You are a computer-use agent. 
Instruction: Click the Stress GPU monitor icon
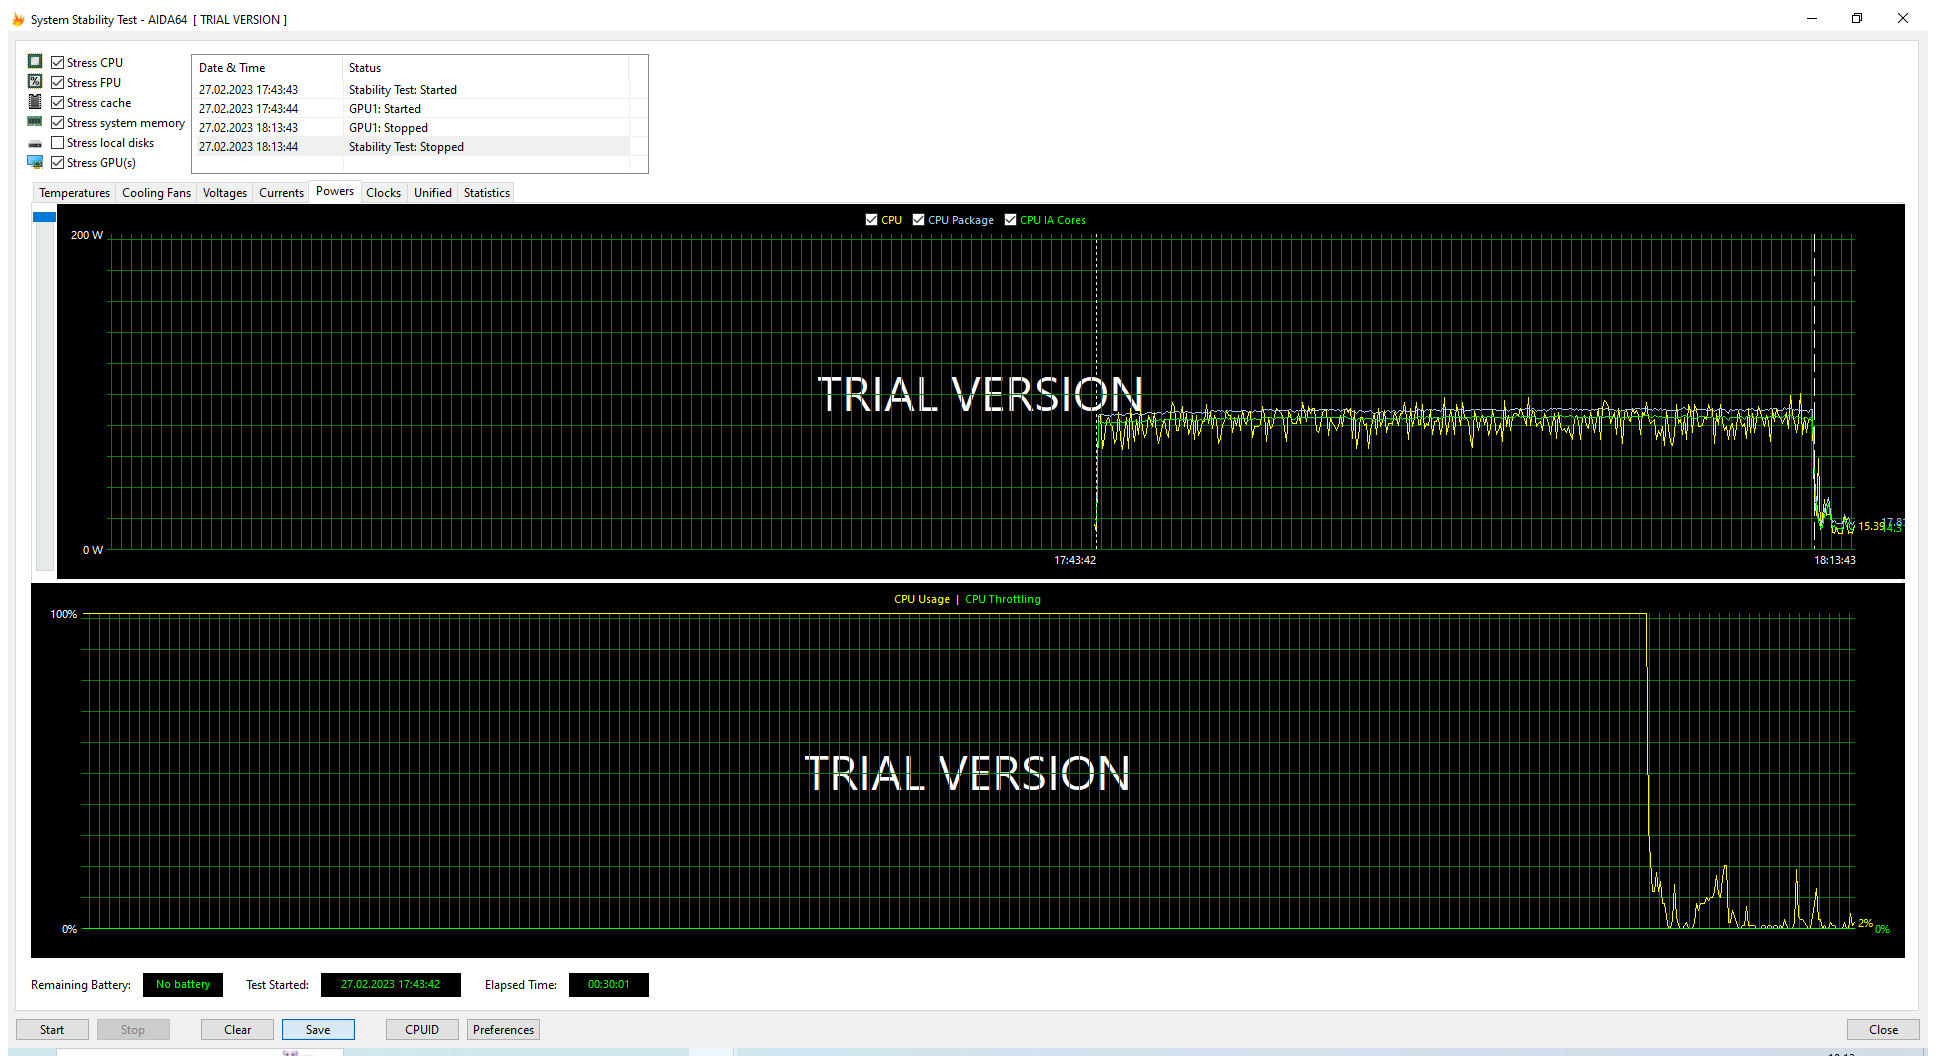click(35, 162)
